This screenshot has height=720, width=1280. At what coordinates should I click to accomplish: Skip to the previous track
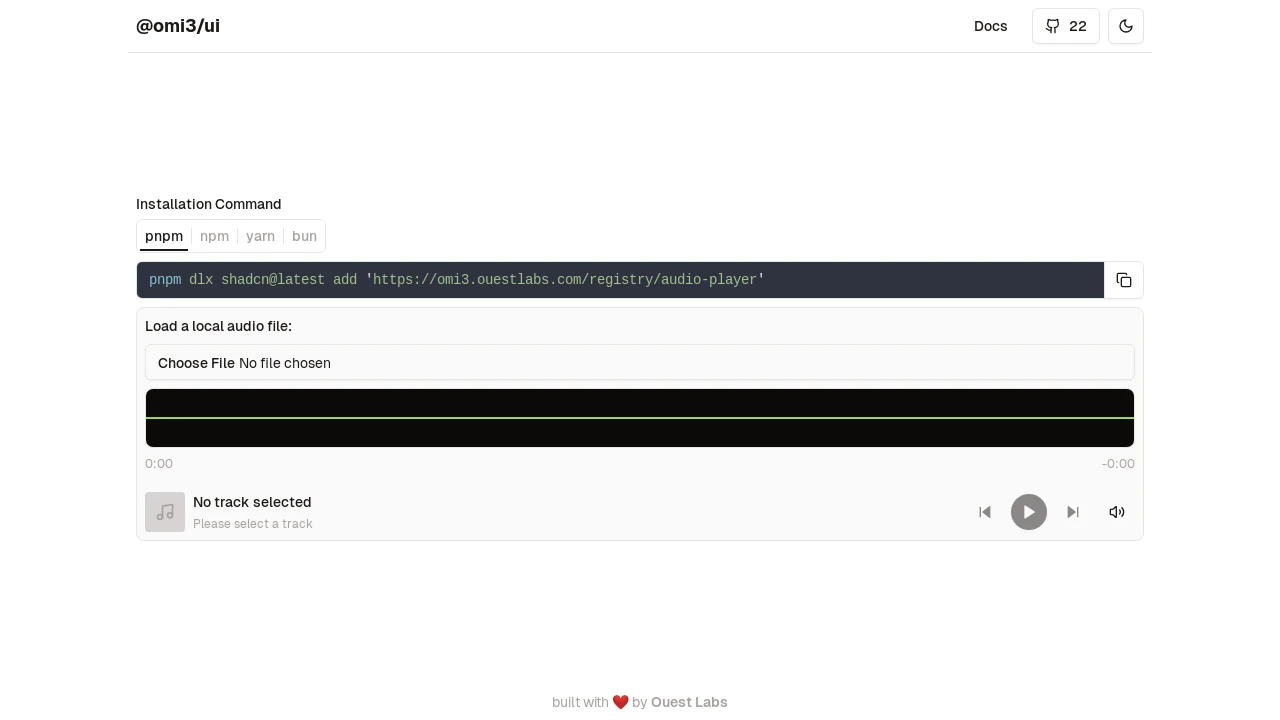pyautogui.click(x=985, y=512)
